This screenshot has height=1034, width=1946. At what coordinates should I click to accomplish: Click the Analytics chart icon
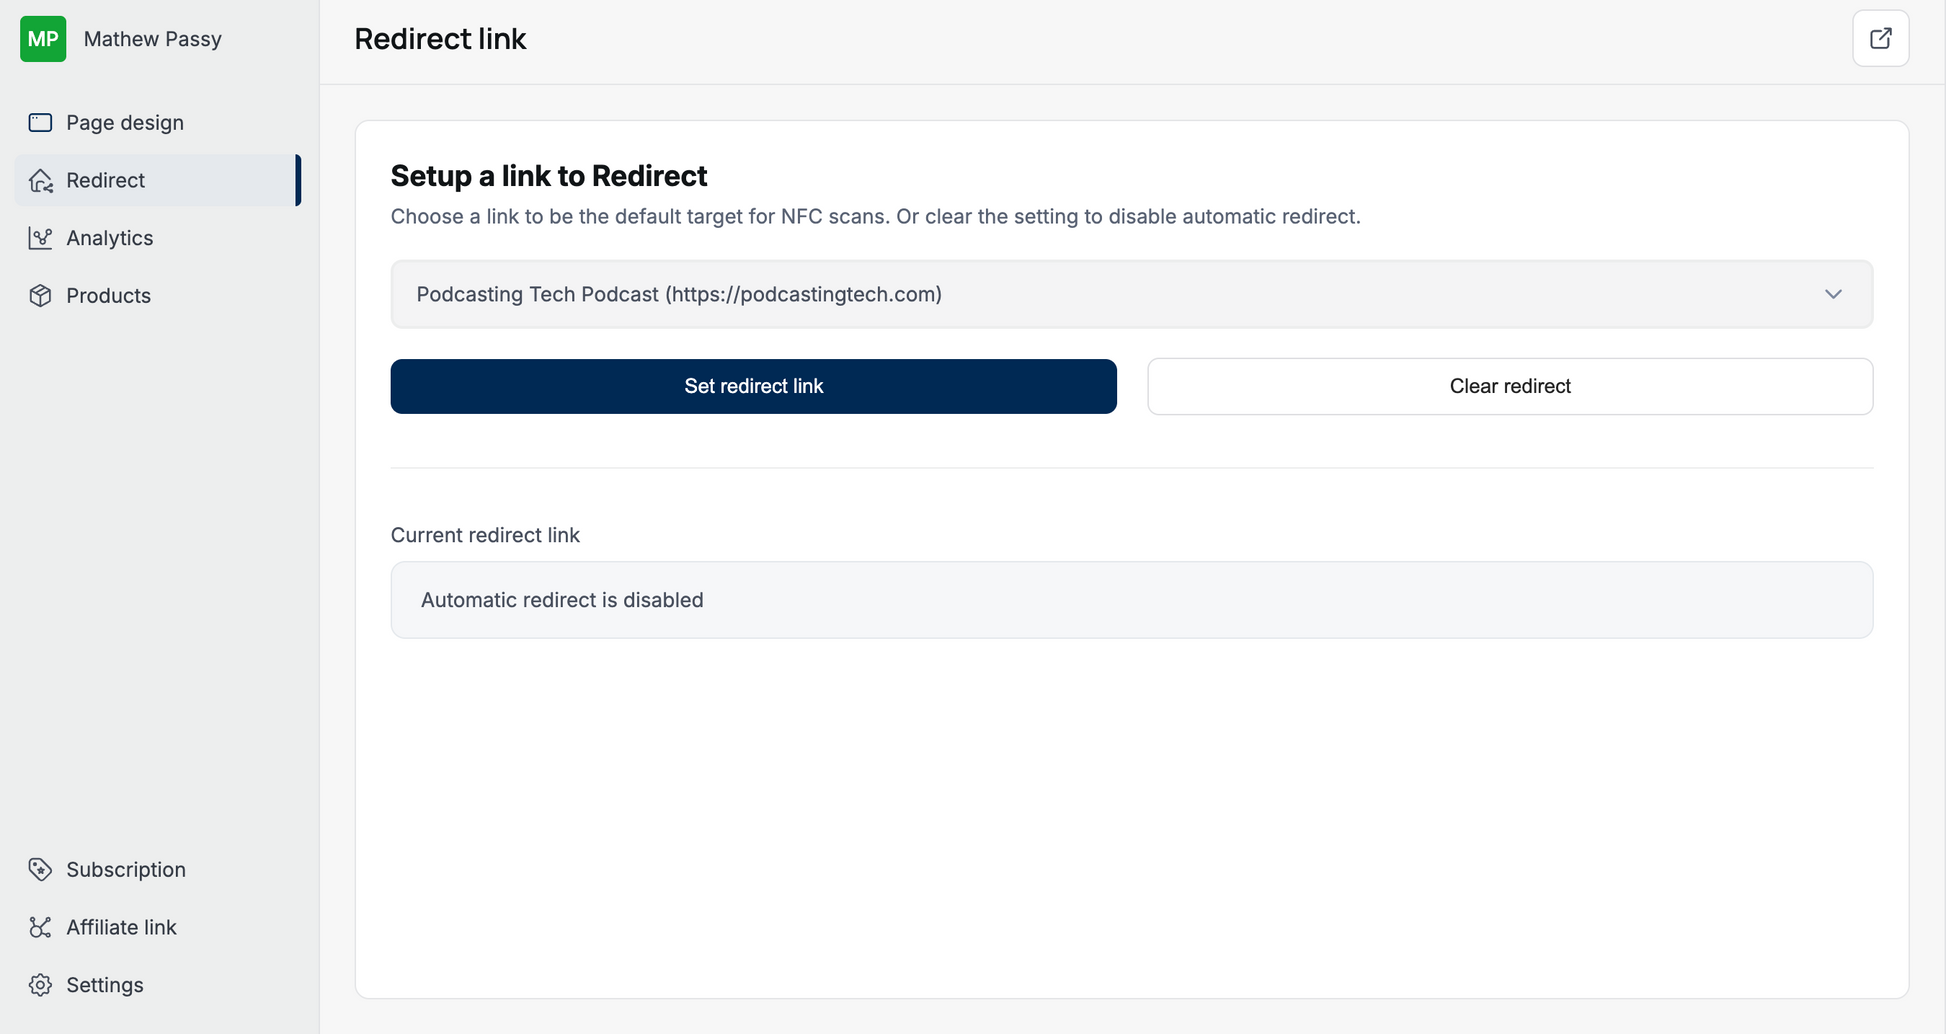pyautogui.click(x=40, y=238)
